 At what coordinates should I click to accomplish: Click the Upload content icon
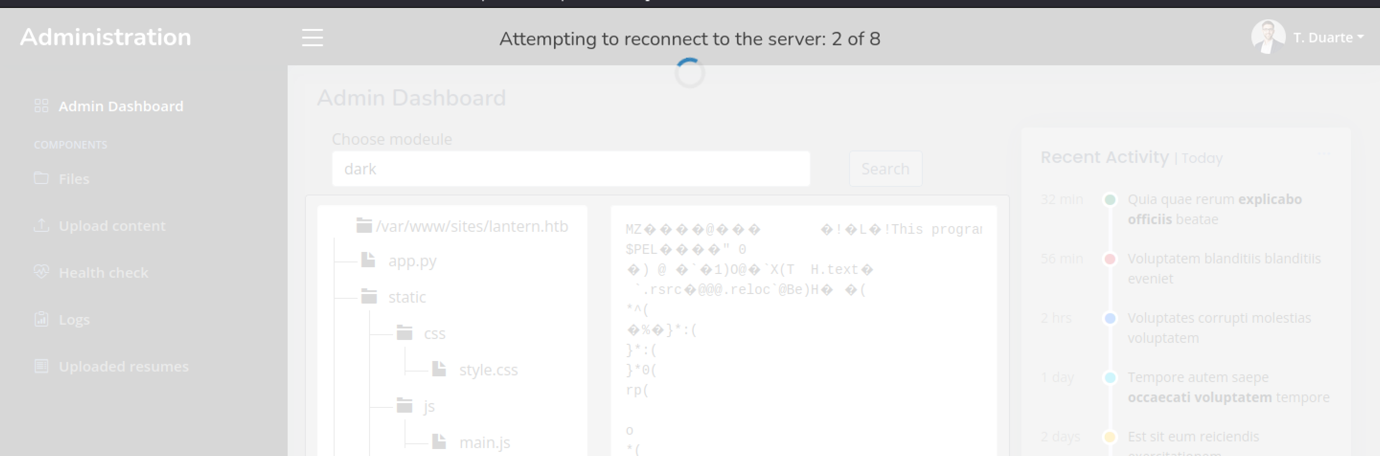(x=41, y=226)
